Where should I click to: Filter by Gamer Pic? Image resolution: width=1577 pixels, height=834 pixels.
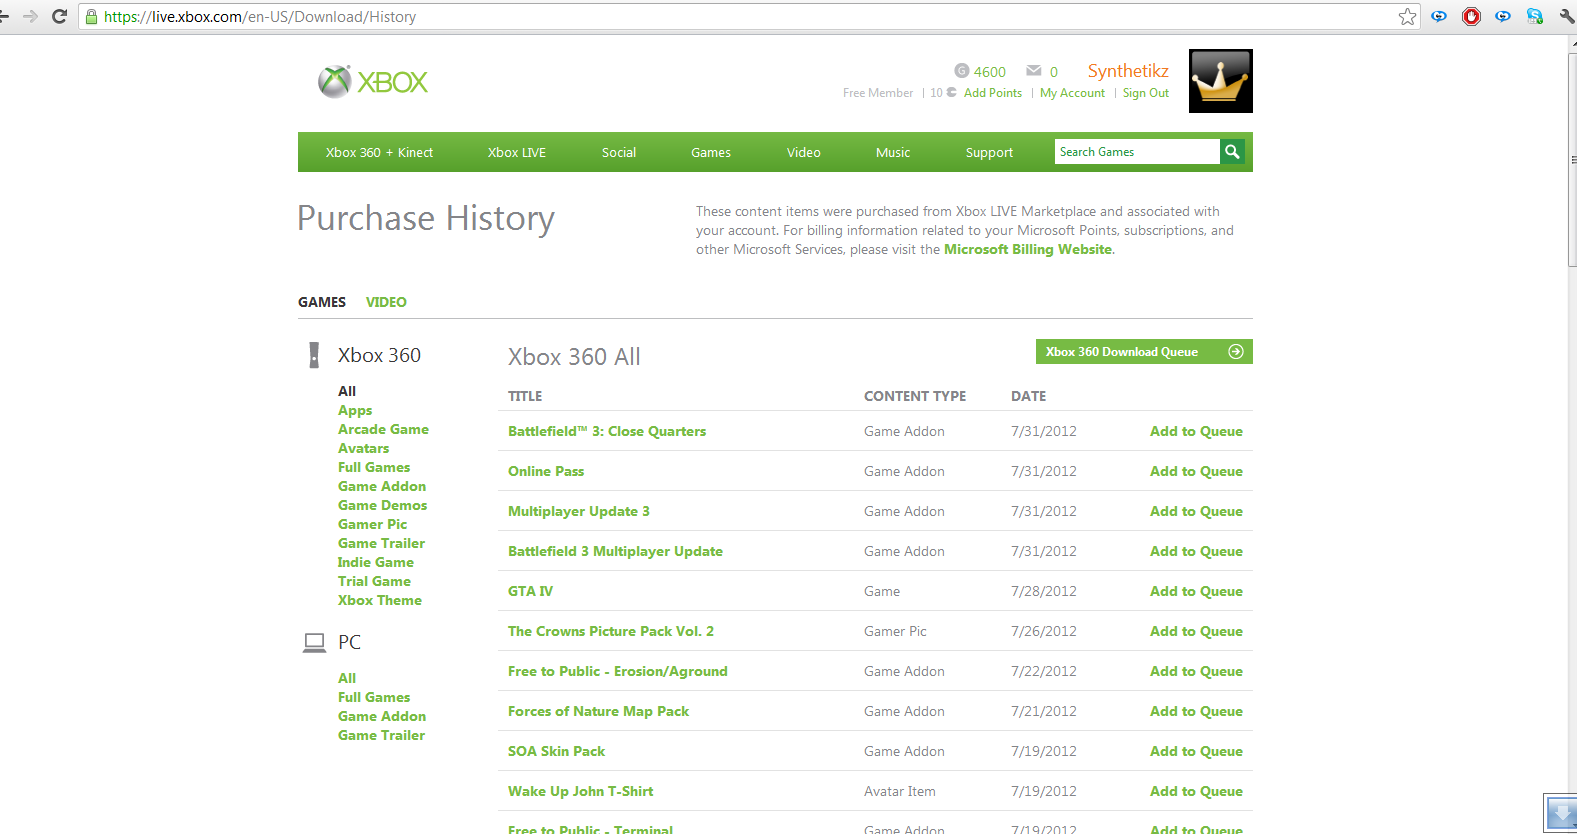click(372, 524)
